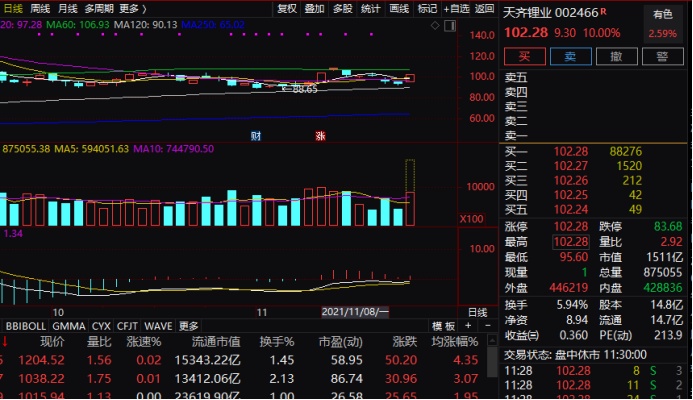Viewport: 693px width, 400px height.
Task: Click the 买四 bid price 102.25
Action: point(571,195)
